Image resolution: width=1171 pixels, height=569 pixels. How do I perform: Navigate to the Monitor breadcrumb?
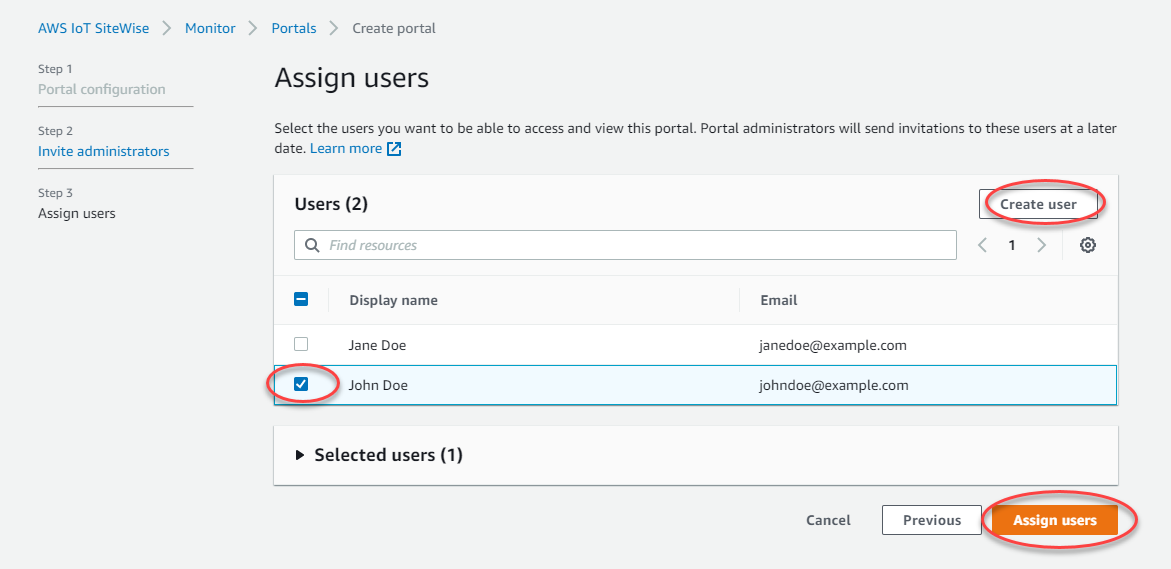[x=210, y=28]
